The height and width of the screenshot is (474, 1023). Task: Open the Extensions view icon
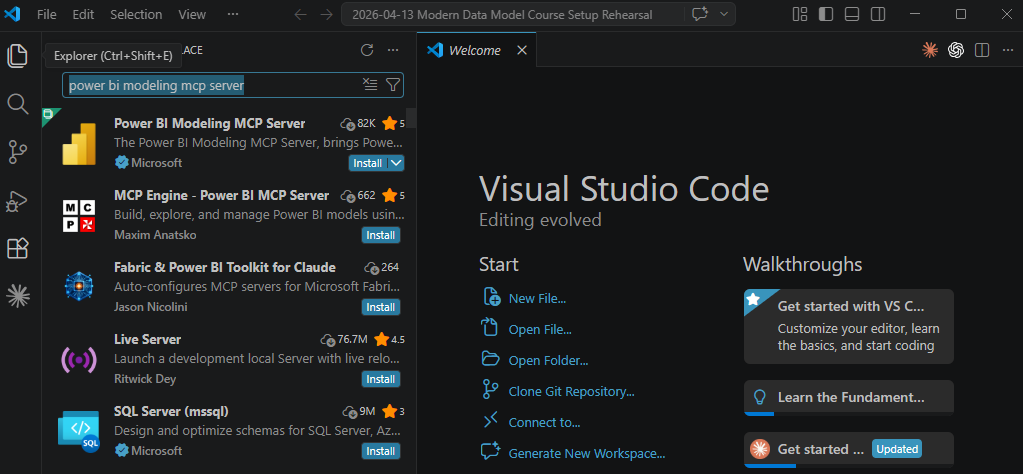point(18,248)
